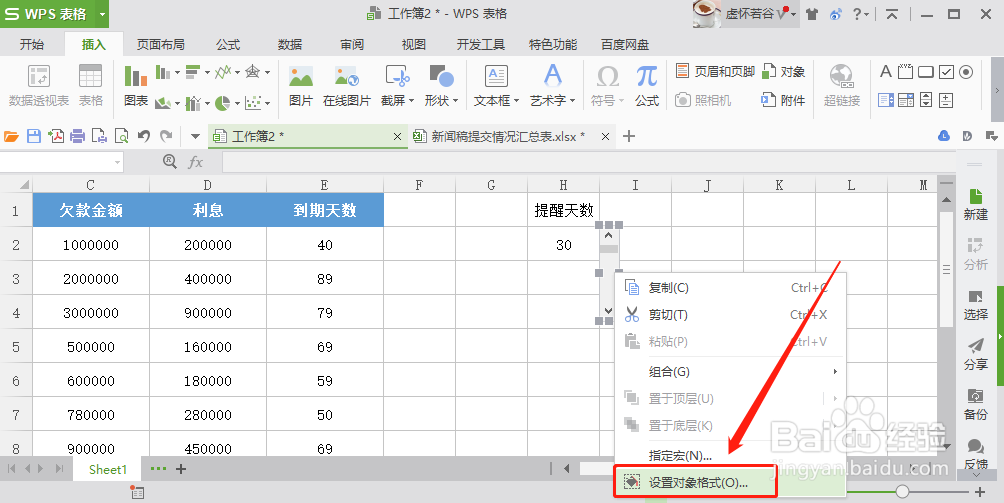Click 备份 backup in the right sidebar
The width and height of the screenshot is (1004, 503).
pos(975,404)
